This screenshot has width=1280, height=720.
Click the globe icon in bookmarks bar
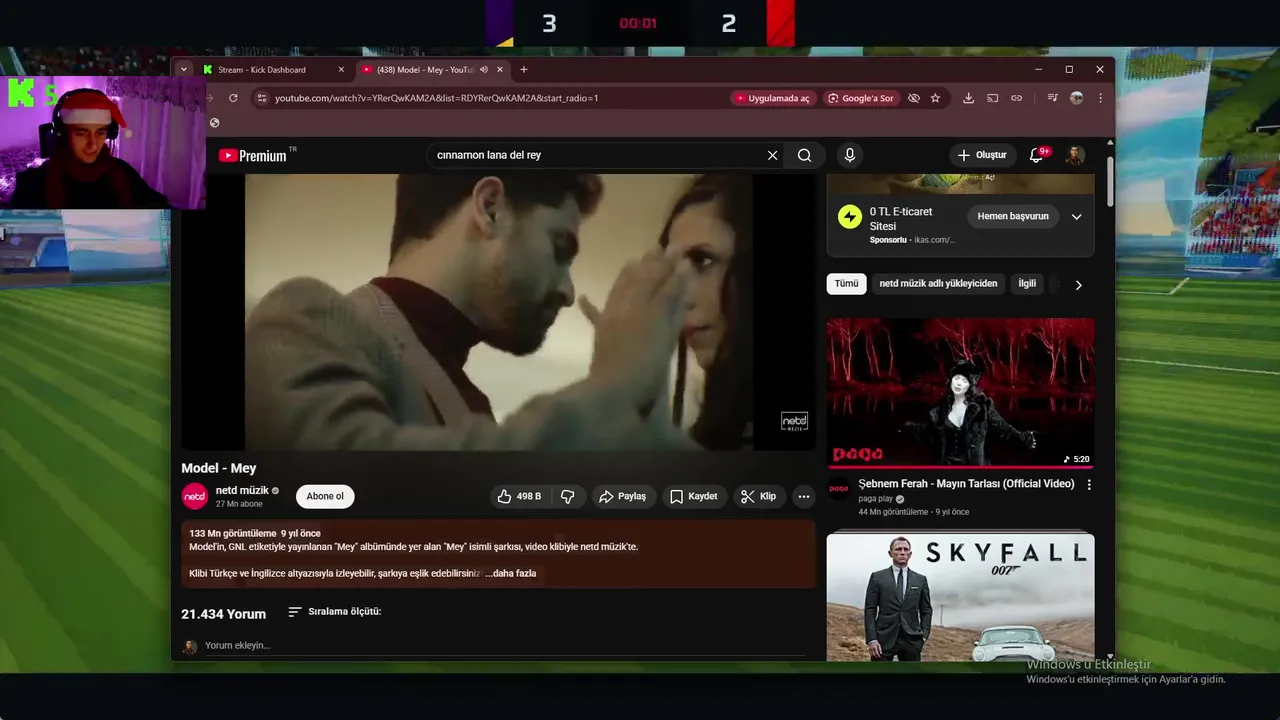214,123
